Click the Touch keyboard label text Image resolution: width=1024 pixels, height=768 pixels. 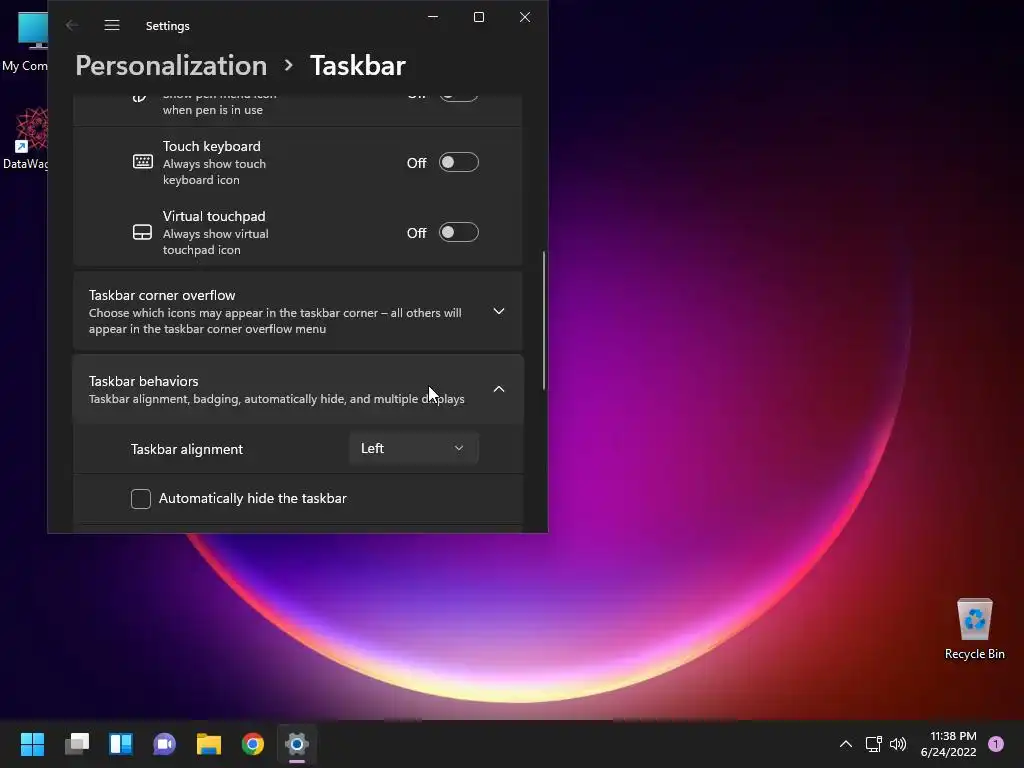click(212, 146)
